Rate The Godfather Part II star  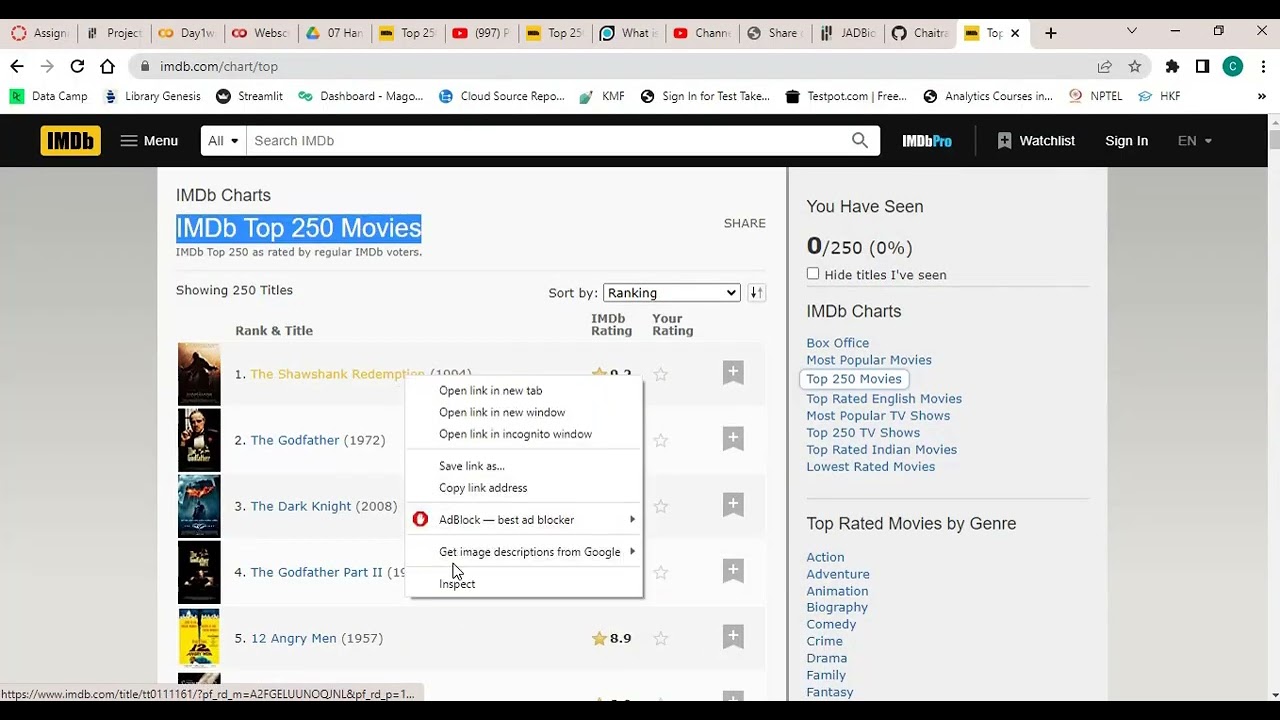point(660,572)
